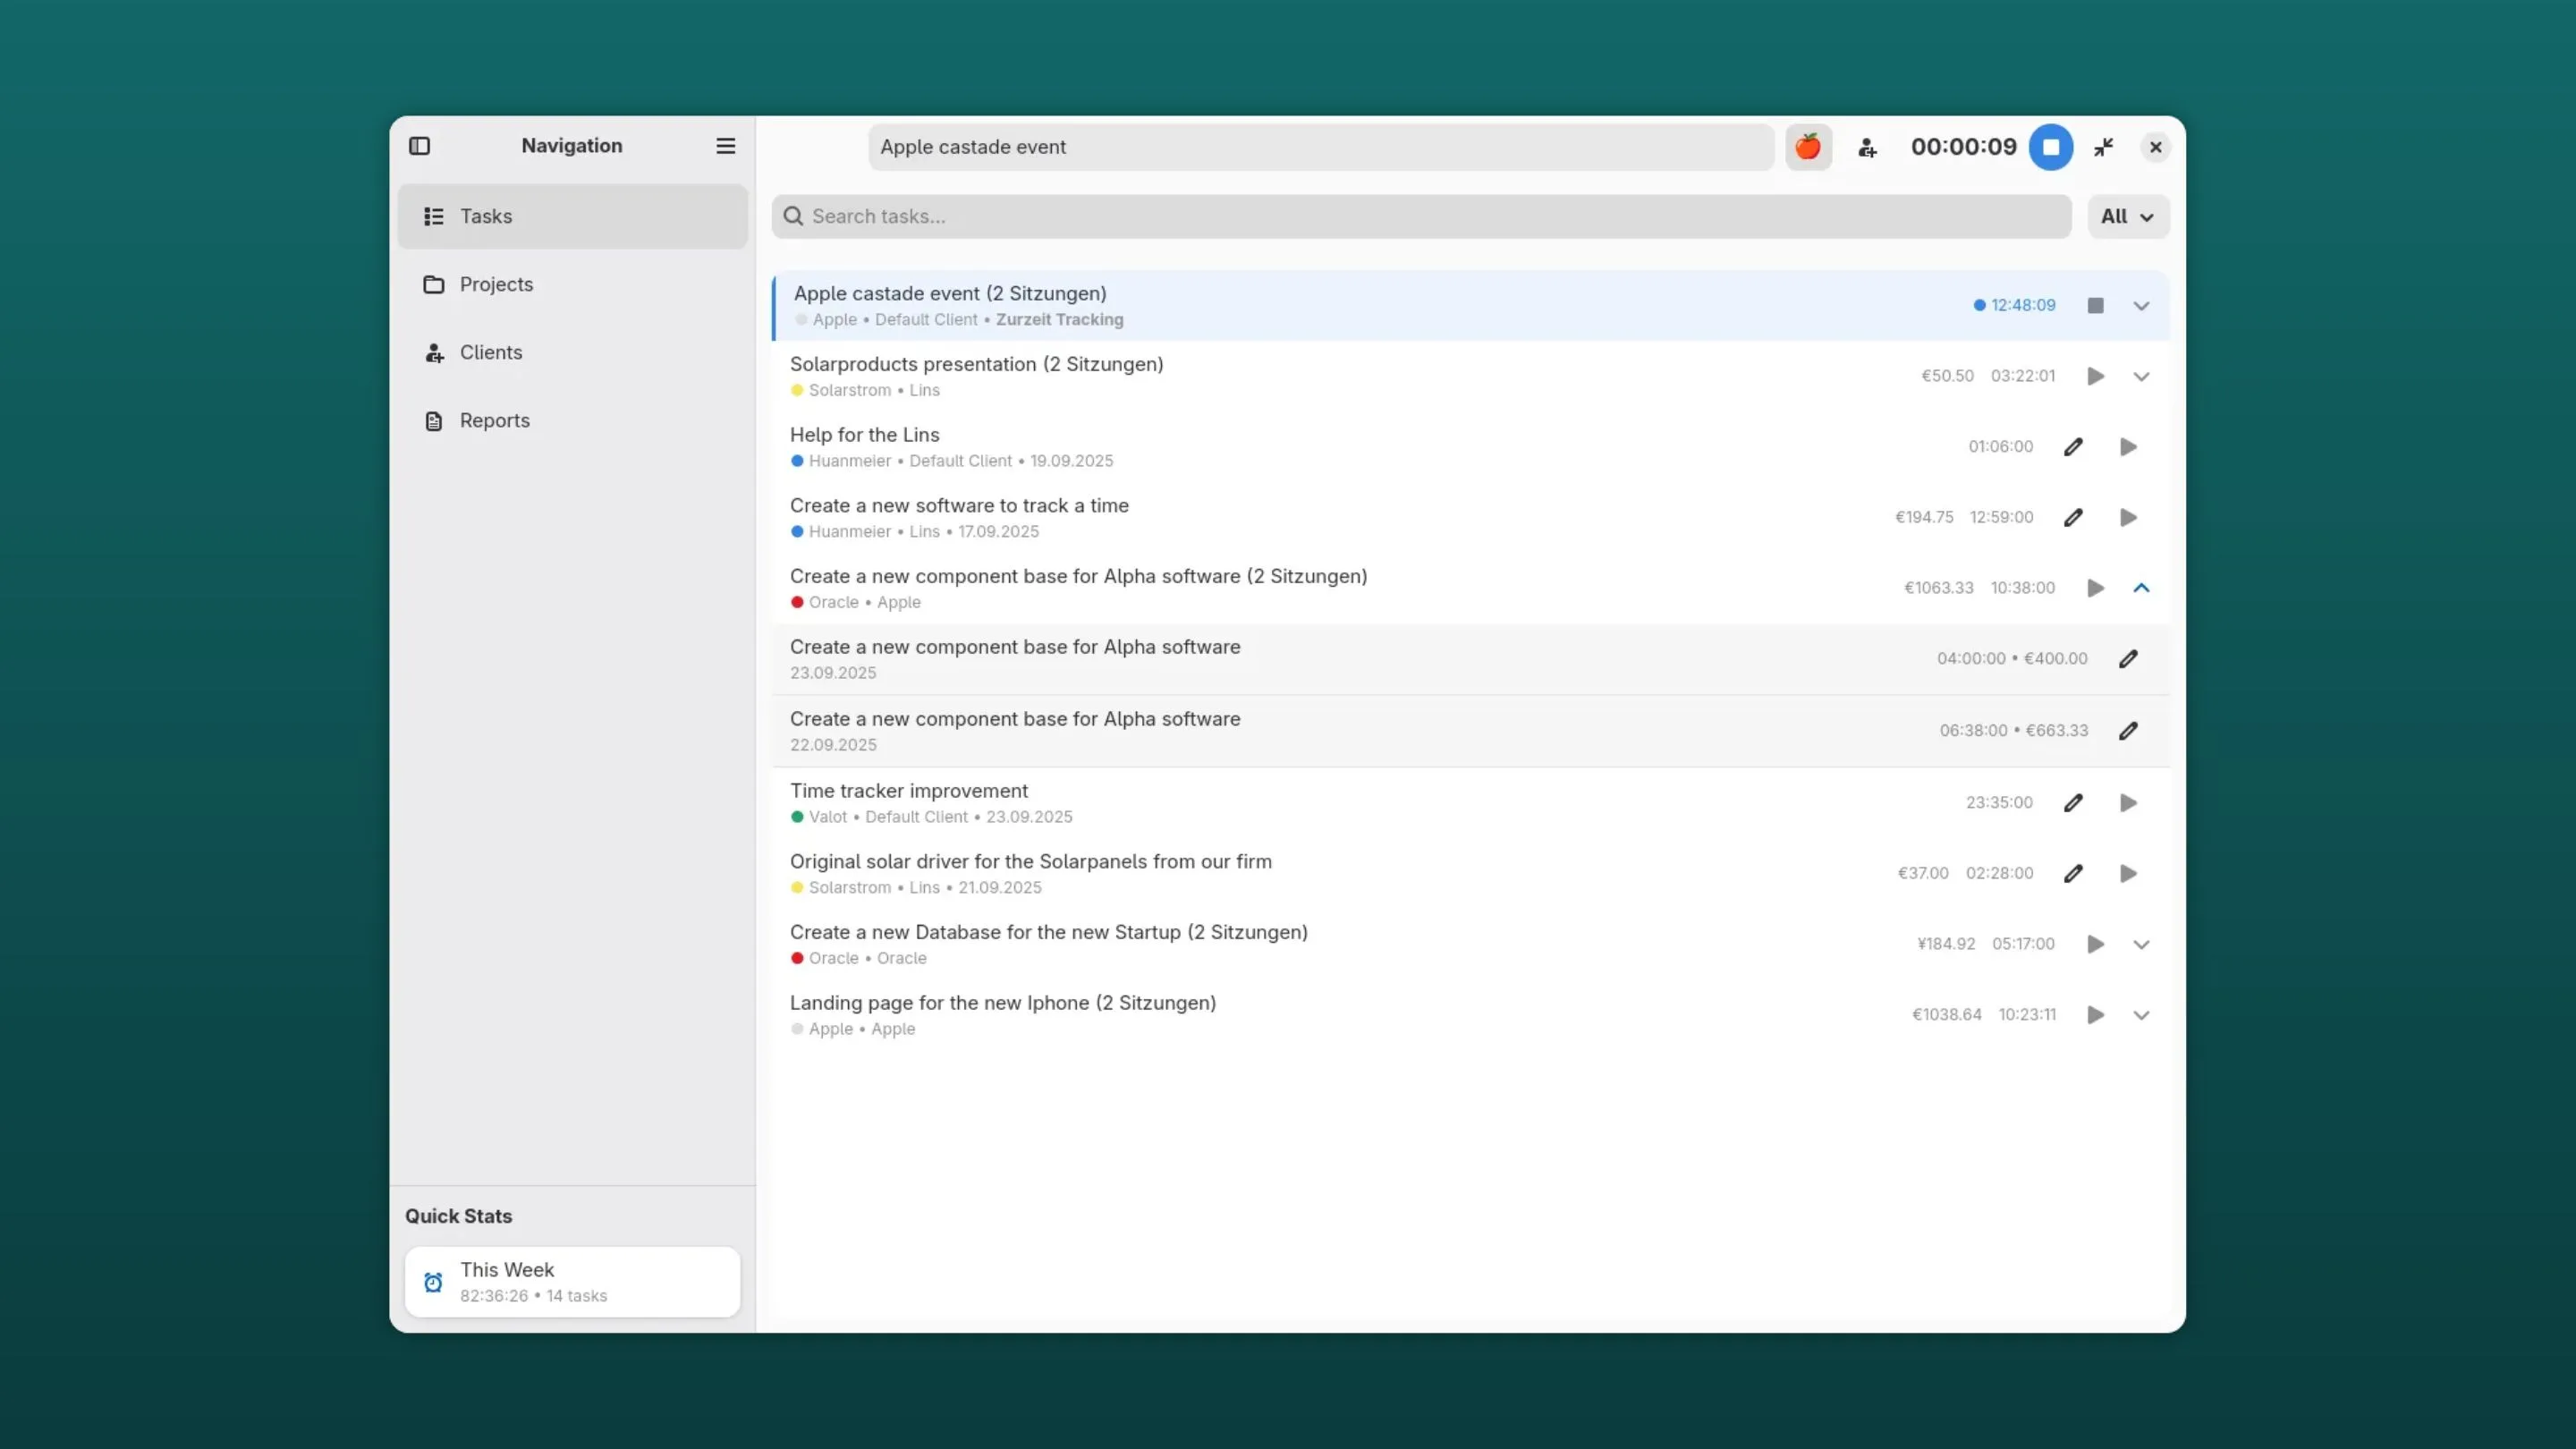Select the 'Help for the Lins' title
This screenshot has width=2576, height=1449.
click(864, 435)
